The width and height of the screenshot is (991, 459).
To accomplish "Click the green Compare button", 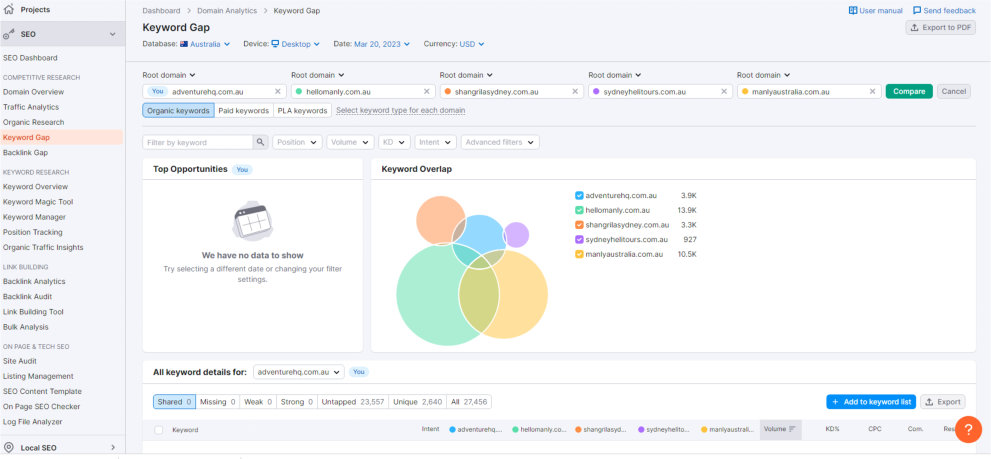I will (909, 92).
